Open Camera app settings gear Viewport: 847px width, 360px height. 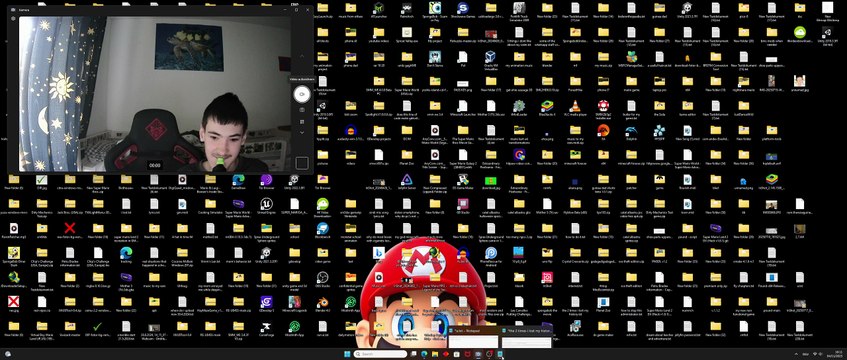pyautogui.click(x=13, y=18)
